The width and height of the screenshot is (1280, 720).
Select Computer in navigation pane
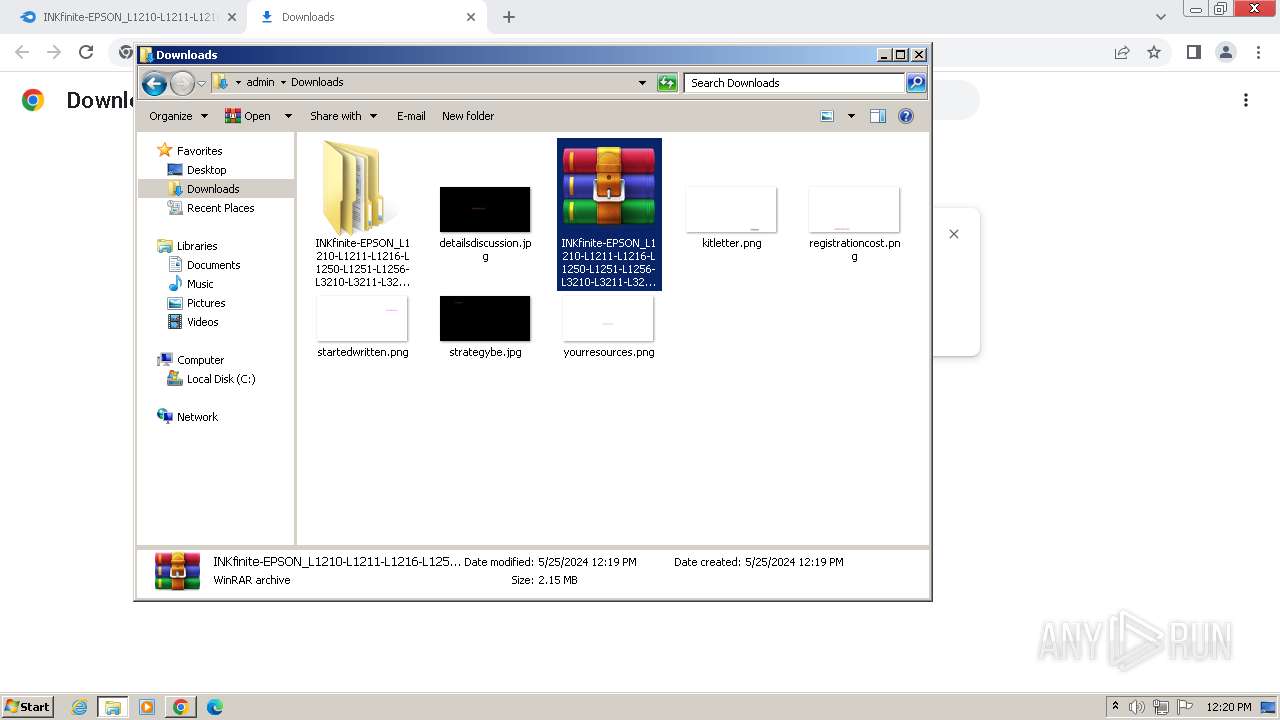(200, 360)
